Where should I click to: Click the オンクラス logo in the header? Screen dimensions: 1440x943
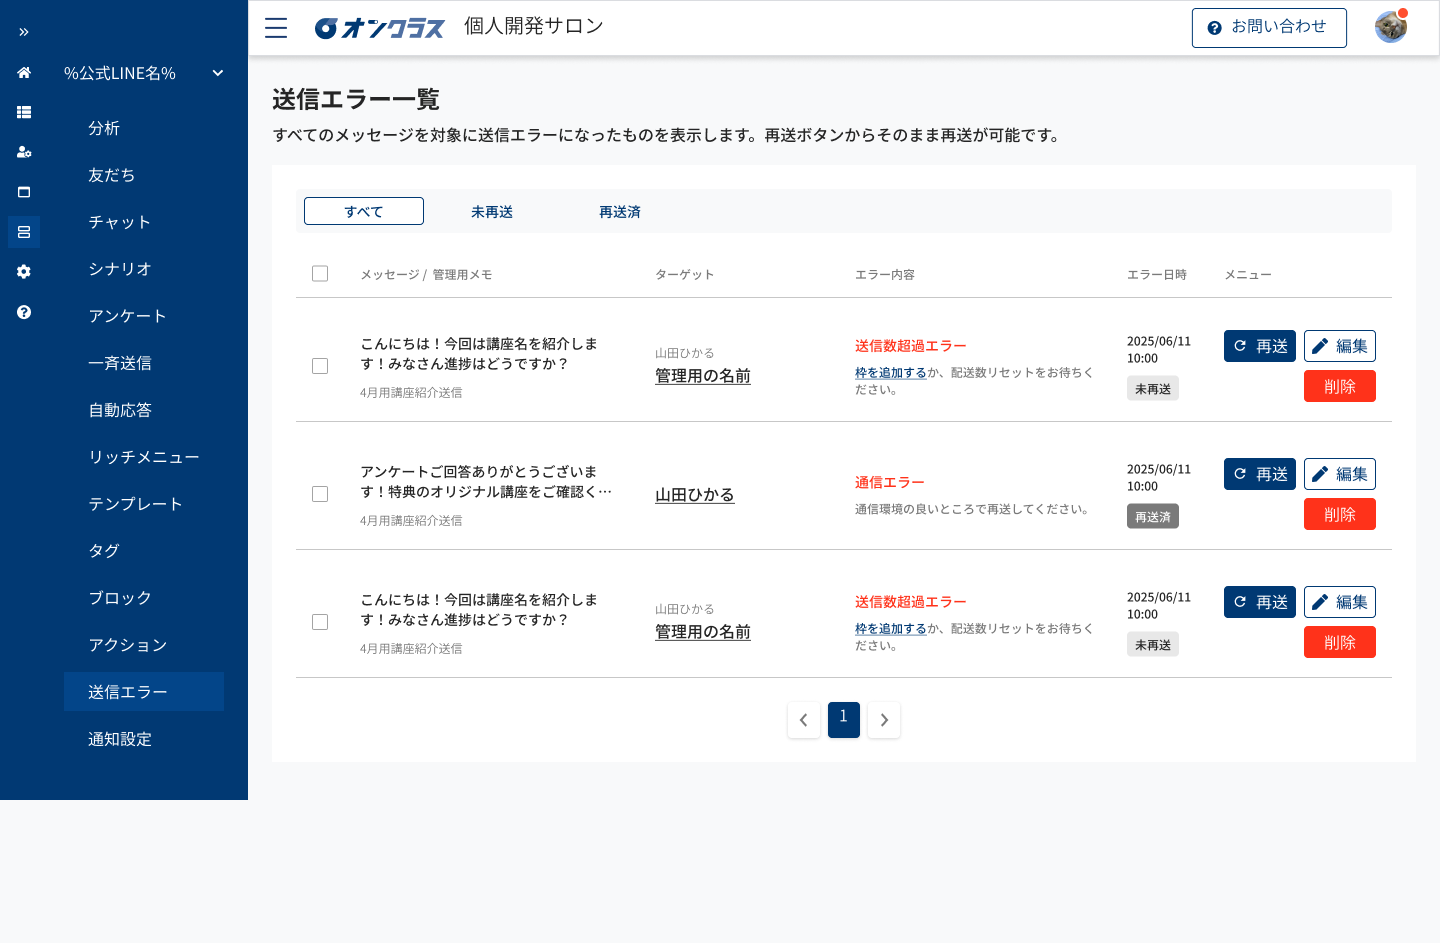pos(380,27)
